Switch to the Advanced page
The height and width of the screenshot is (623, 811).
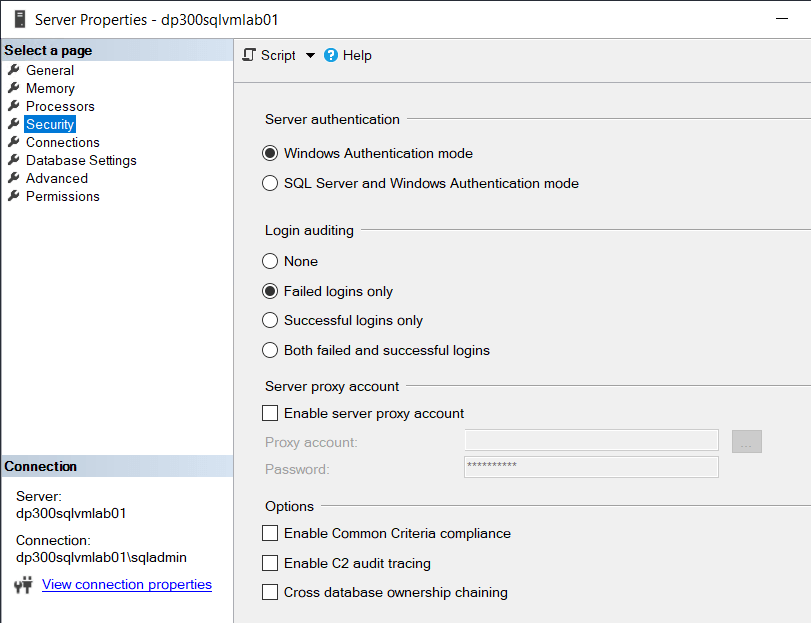[56, 178]
